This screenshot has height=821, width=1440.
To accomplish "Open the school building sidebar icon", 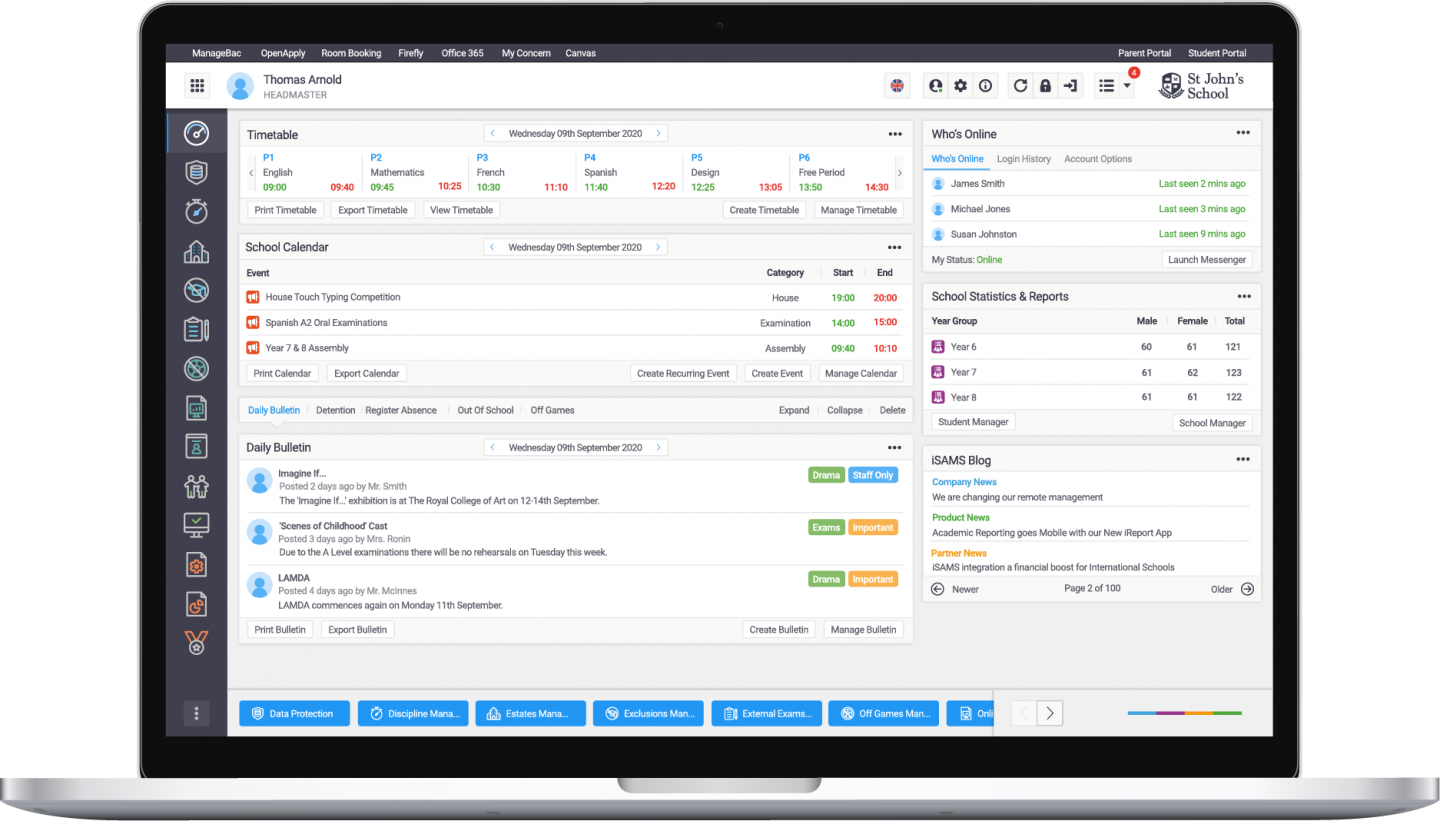I will [196, 251].
